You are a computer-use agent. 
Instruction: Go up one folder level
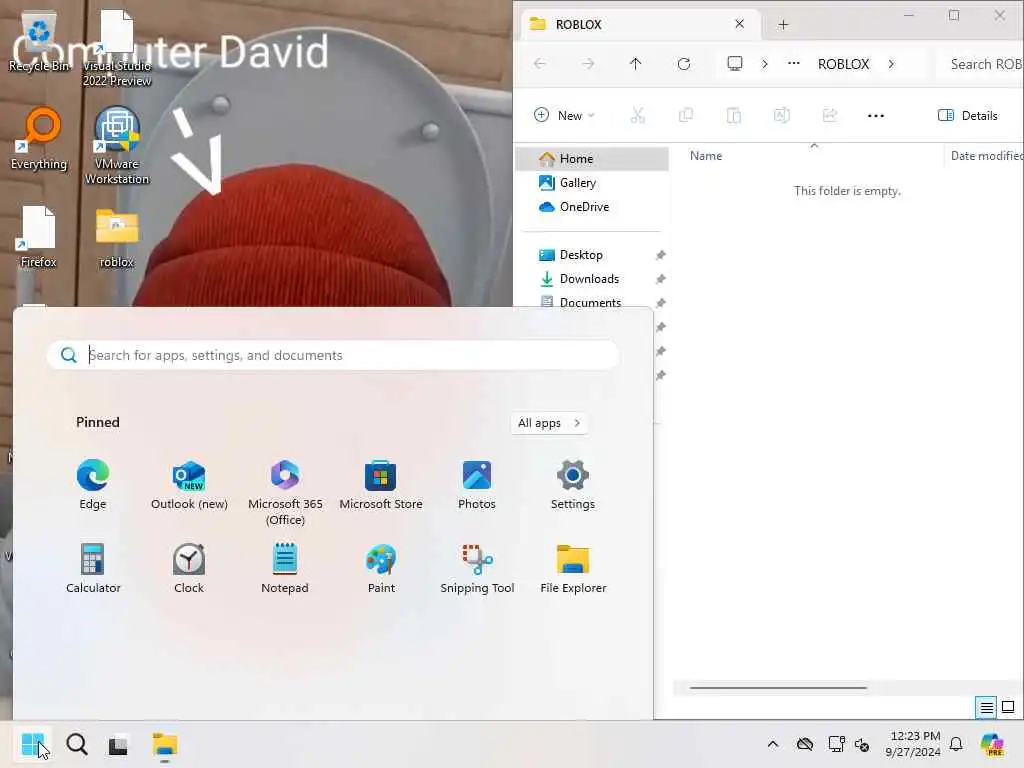point(635,64)
